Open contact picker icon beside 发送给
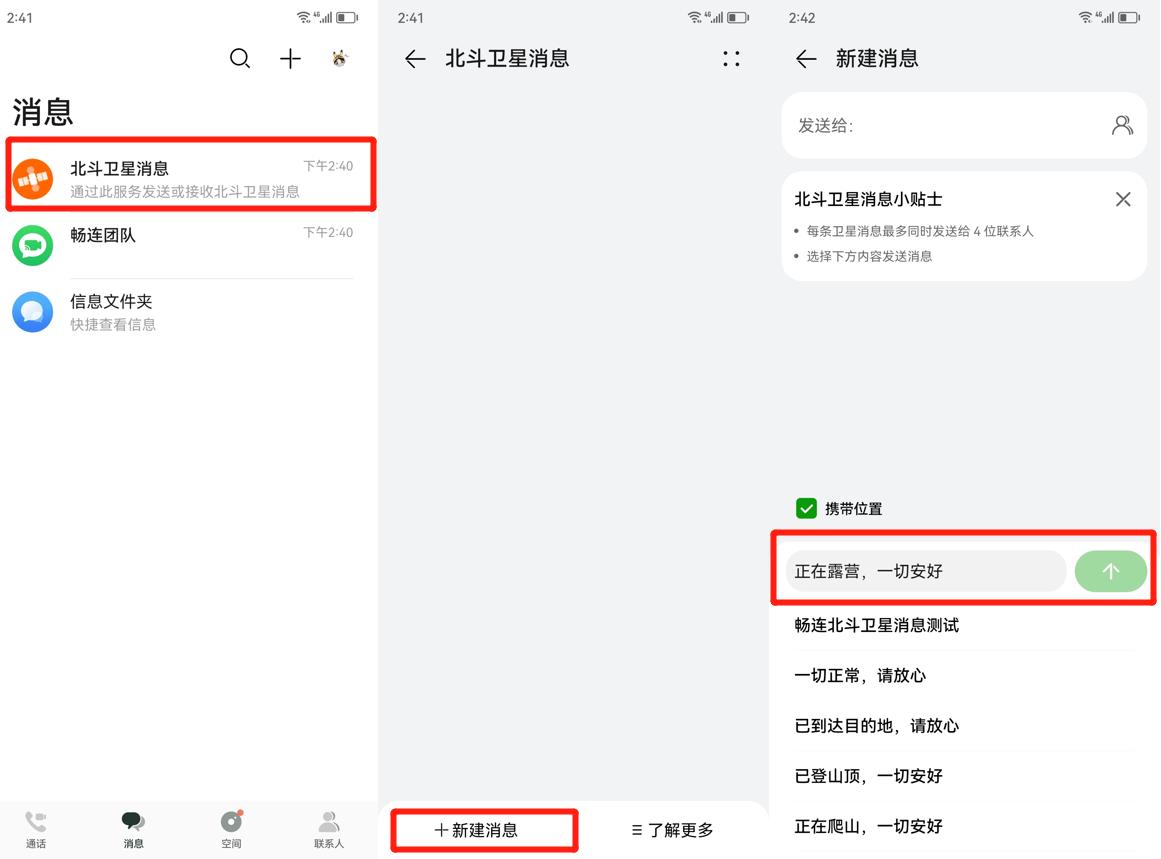 click(1122, 125)
